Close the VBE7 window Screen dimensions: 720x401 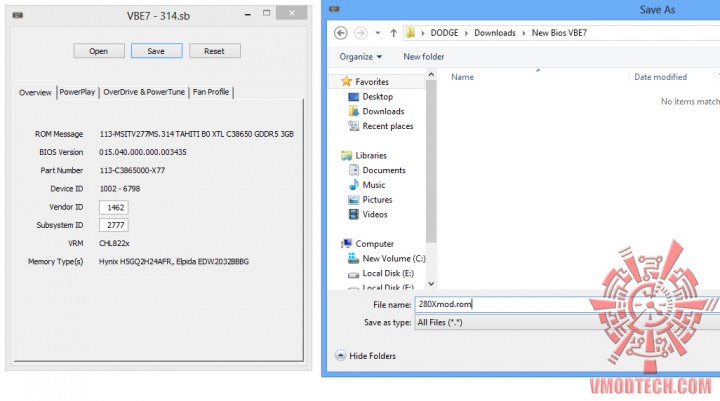(292, 13)
